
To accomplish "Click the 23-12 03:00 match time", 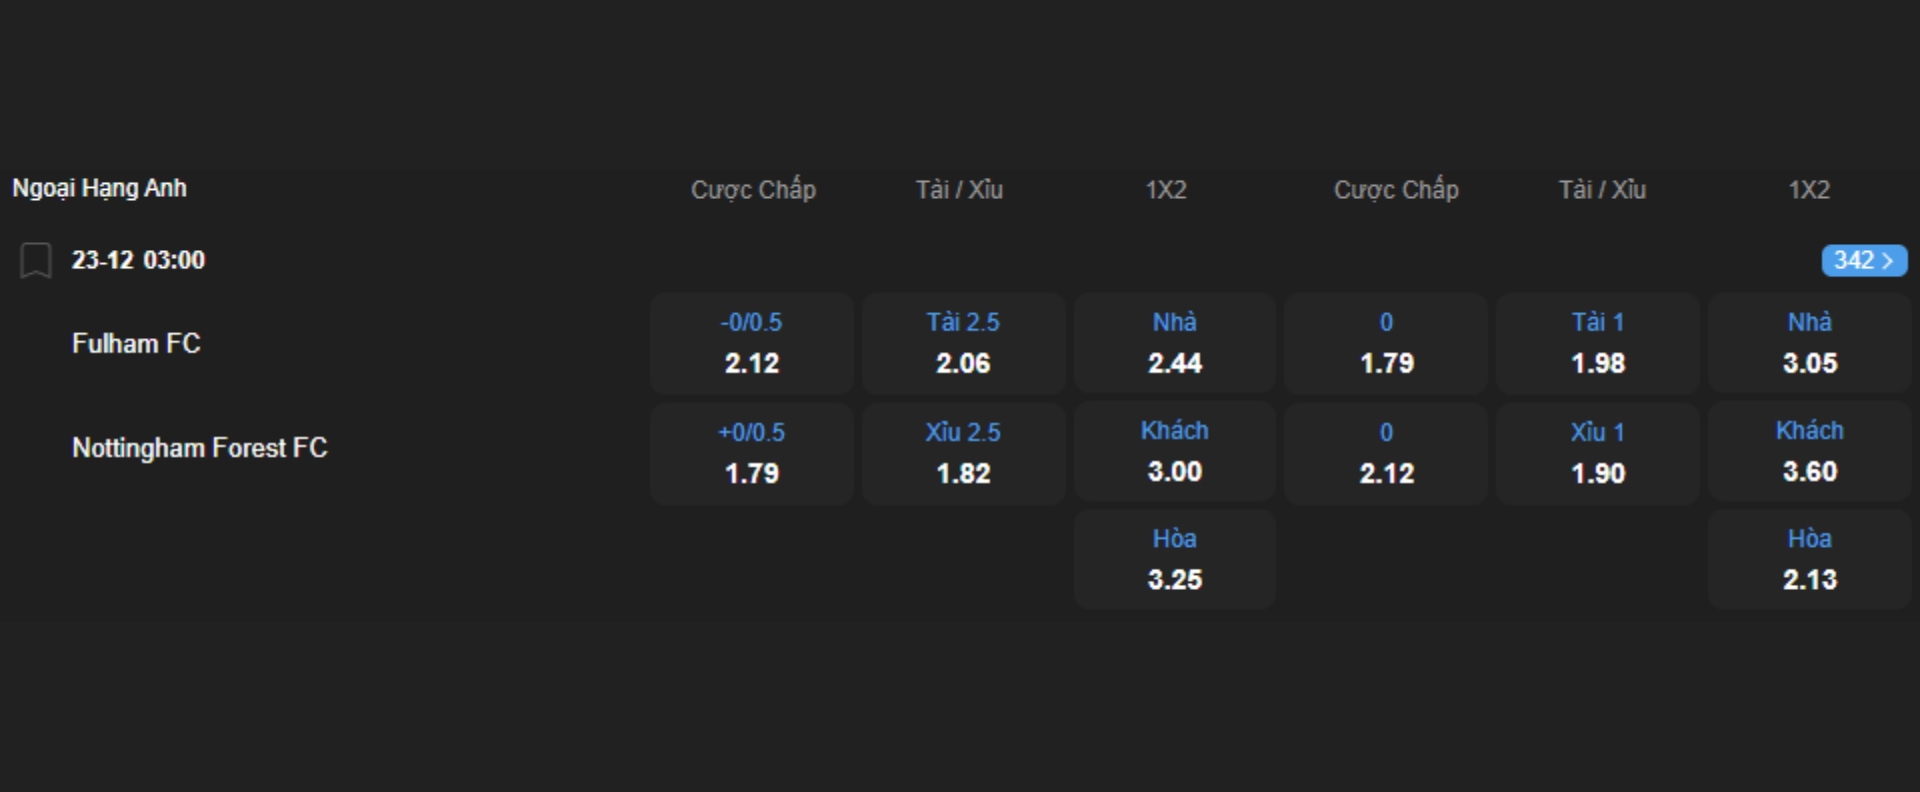I will [x=138, y=260].
